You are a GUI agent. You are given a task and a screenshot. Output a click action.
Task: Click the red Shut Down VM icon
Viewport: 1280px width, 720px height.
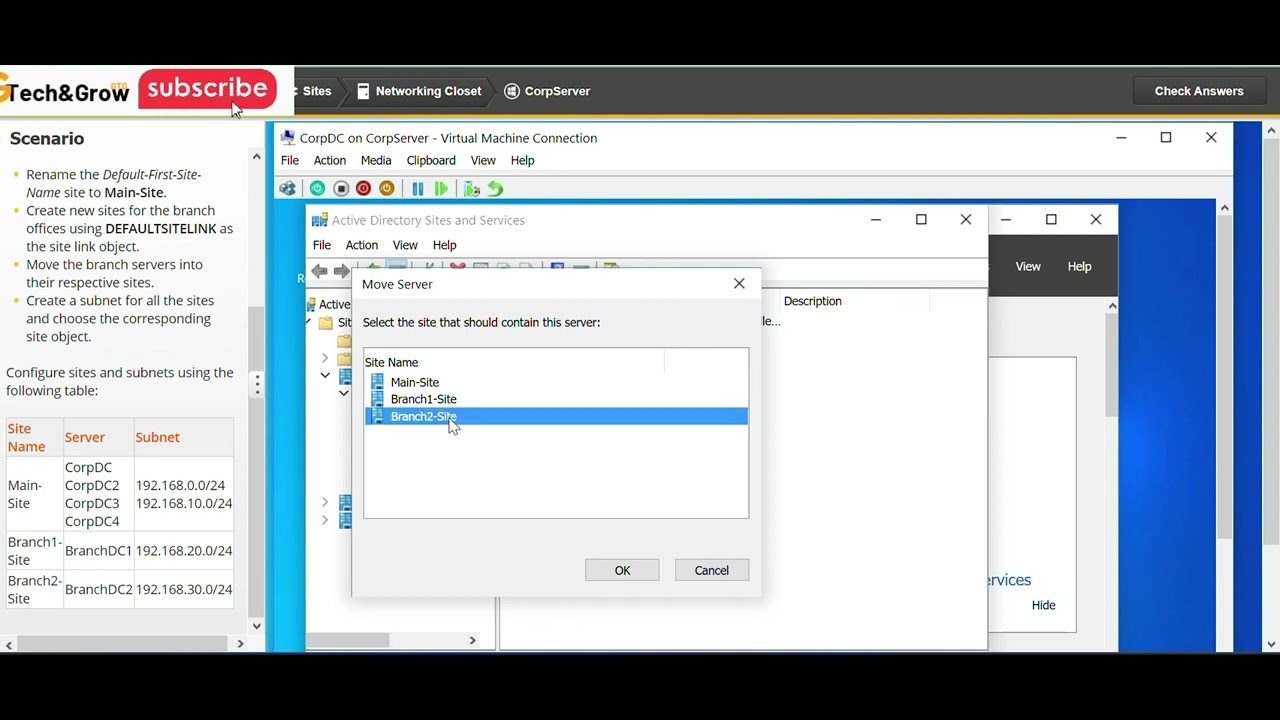point(364,189)
